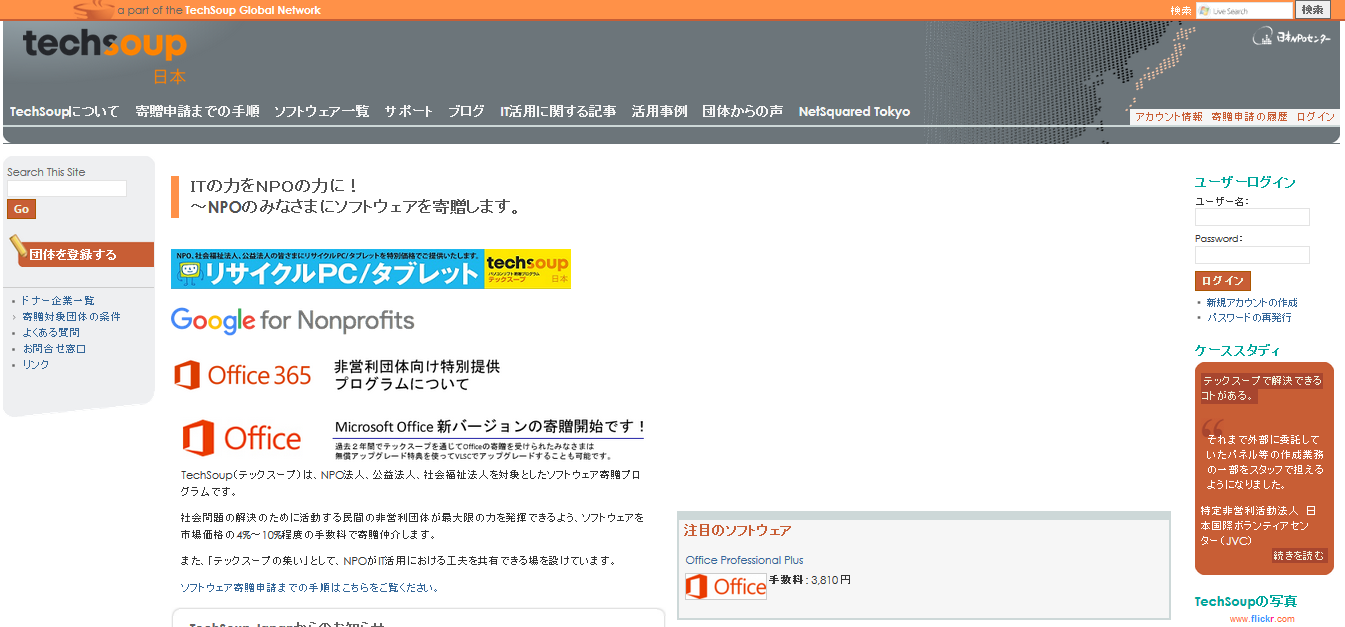The image size is (1345, 627).
Task: Open 新規アカウントの作成 link
Action: [1252, 302]
